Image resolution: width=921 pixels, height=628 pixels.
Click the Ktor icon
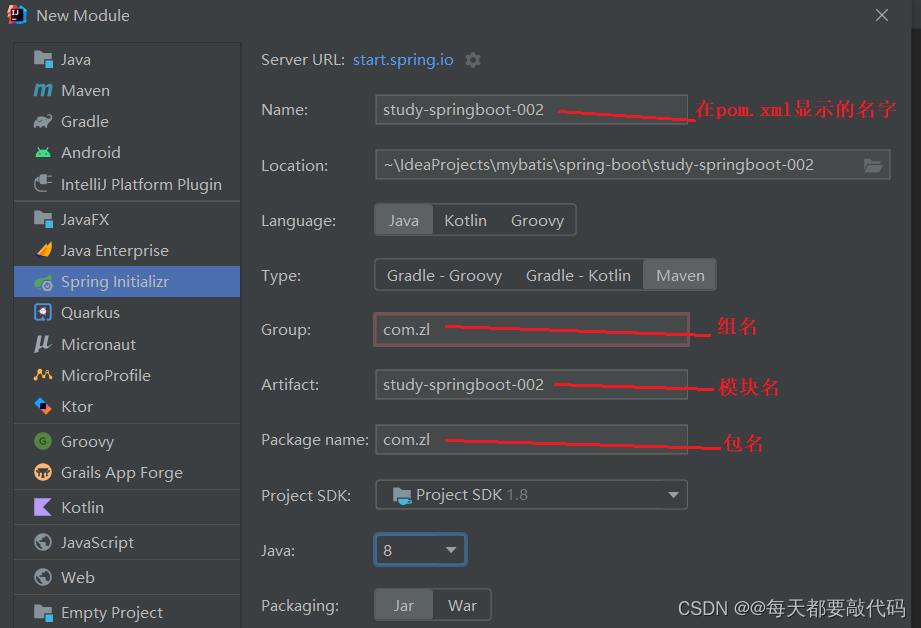pos(43,406)
